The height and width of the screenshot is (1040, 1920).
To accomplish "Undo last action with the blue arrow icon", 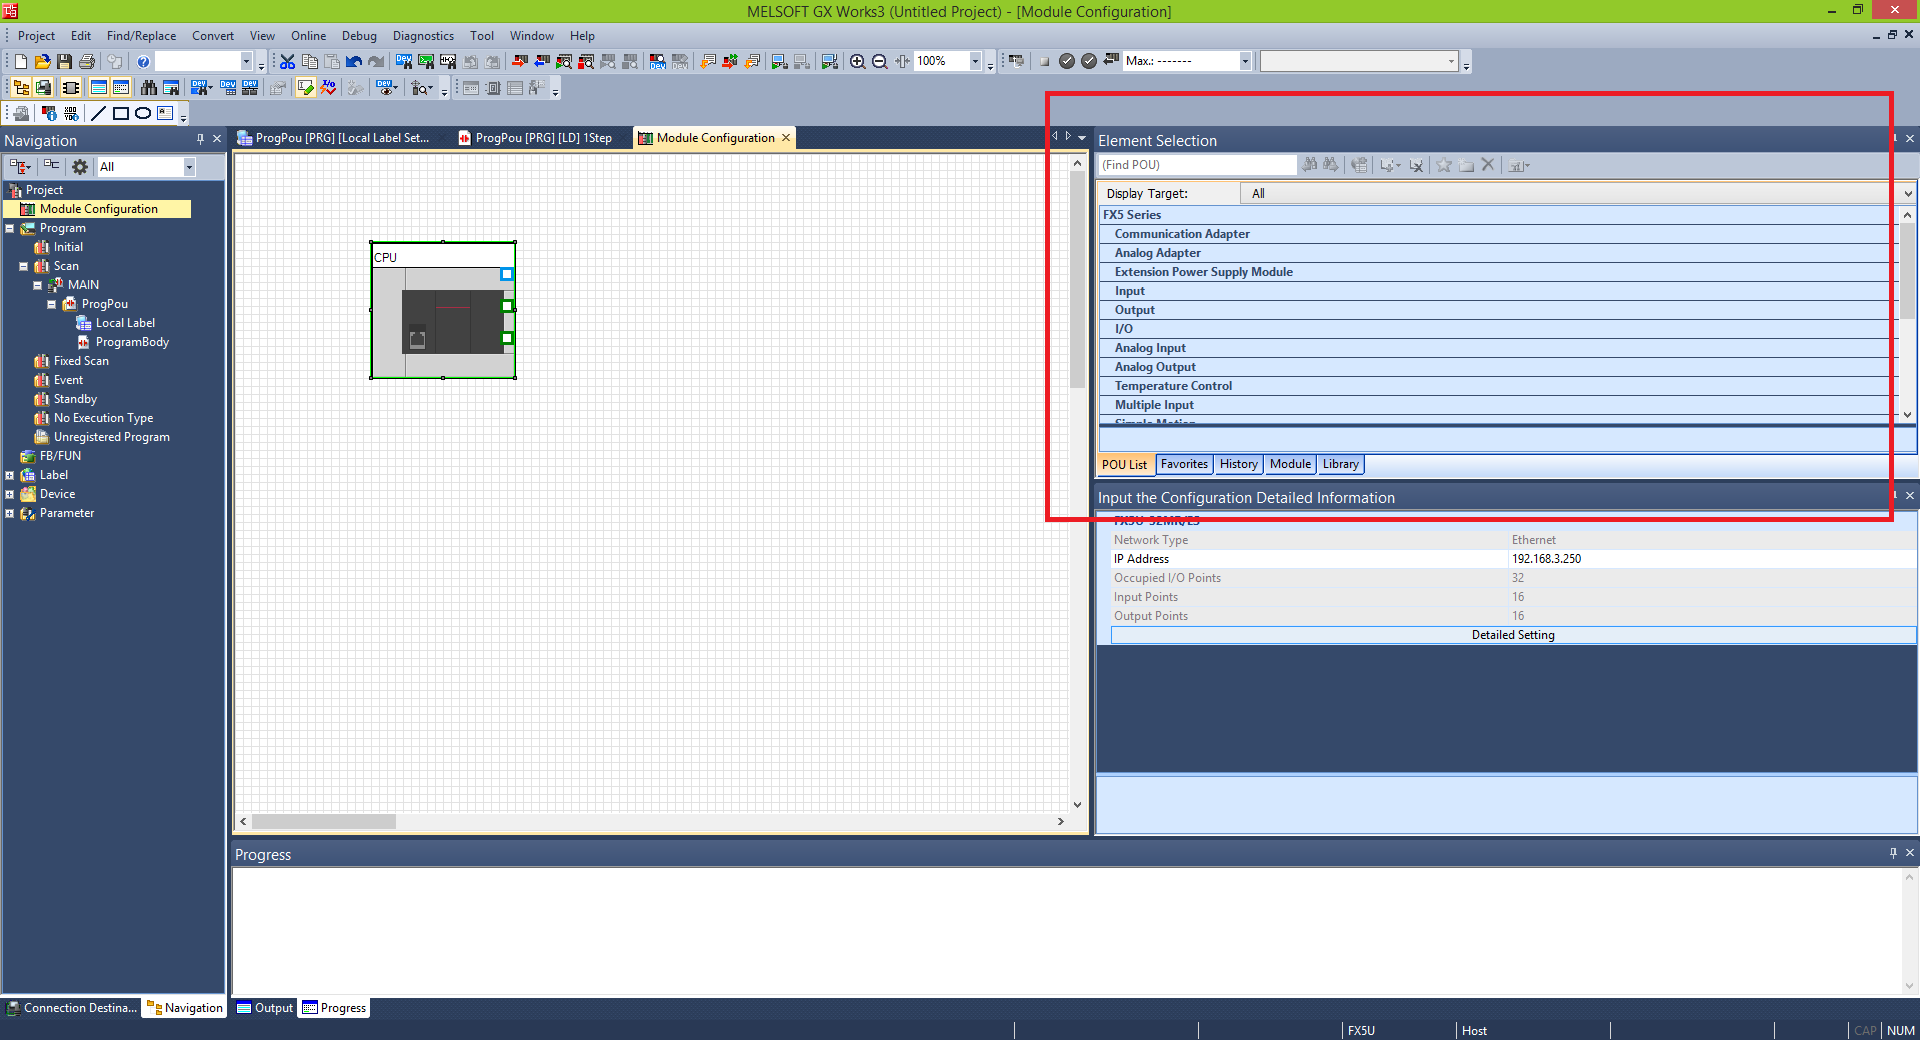I will 354,61.
